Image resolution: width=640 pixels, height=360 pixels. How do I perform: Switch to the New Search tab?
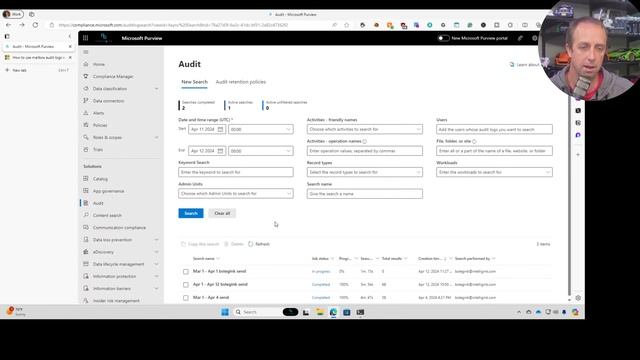(x=194, y=82)
